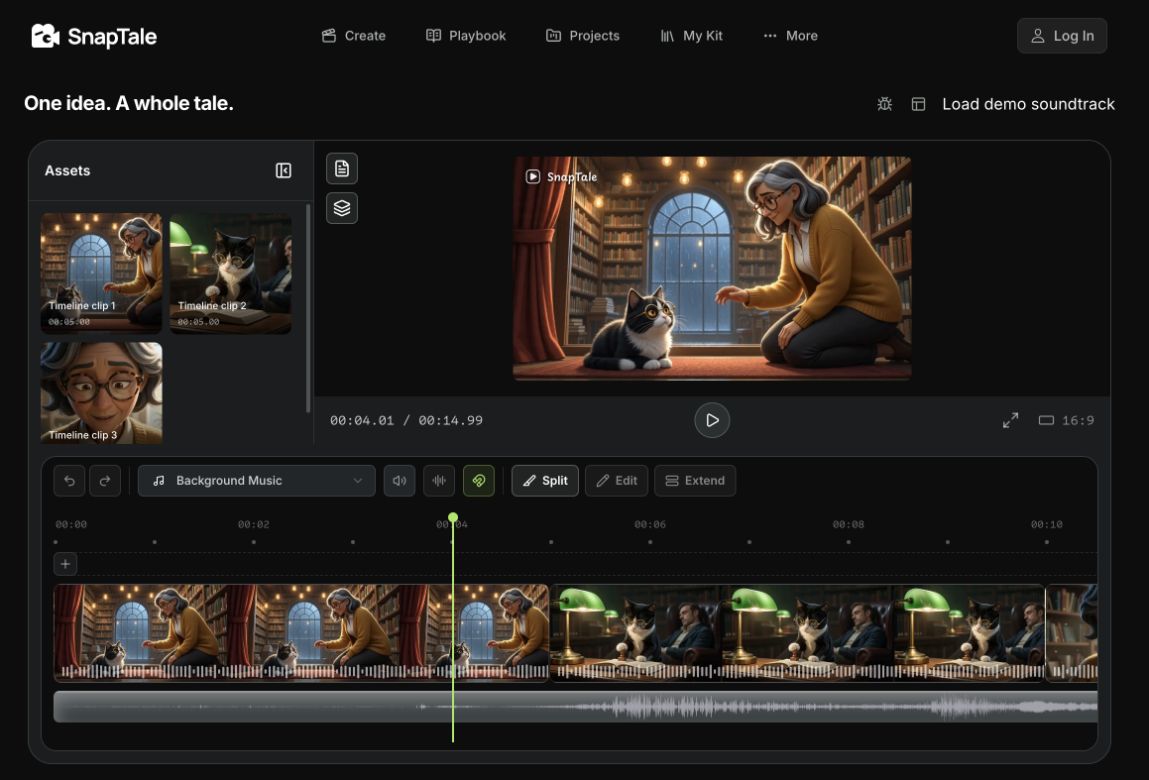This screenshot has height=780, width=1149.
Task: Toggle the audio waveform button
Action: pyautogui.click(x=439, y=481)
